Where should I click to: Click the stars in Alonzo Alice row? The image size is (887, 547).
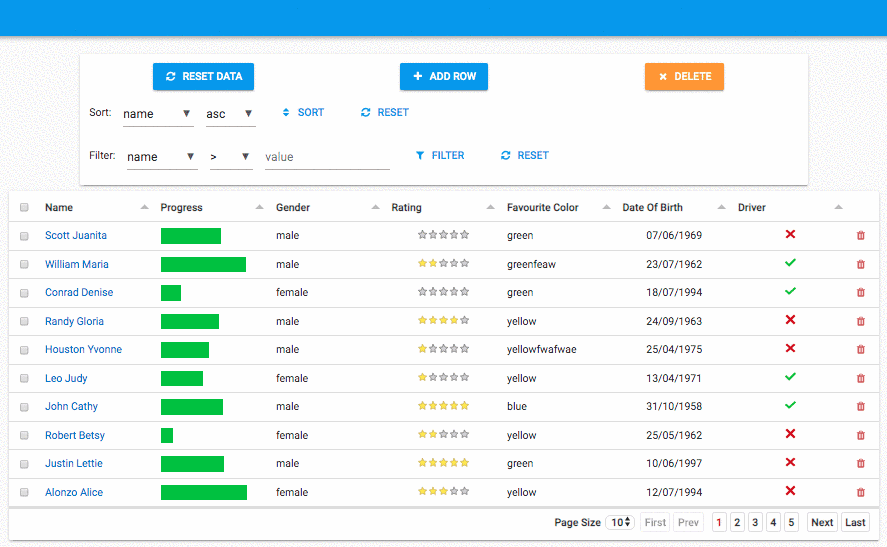point(444,491)
